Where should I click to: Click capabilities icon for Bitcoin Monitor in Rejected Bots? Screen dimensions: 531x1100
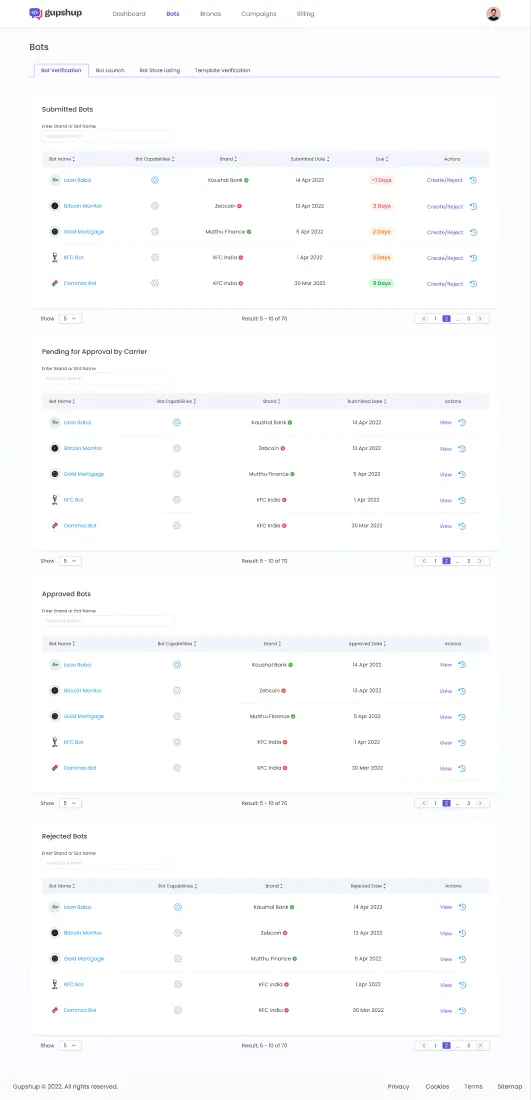177,933
